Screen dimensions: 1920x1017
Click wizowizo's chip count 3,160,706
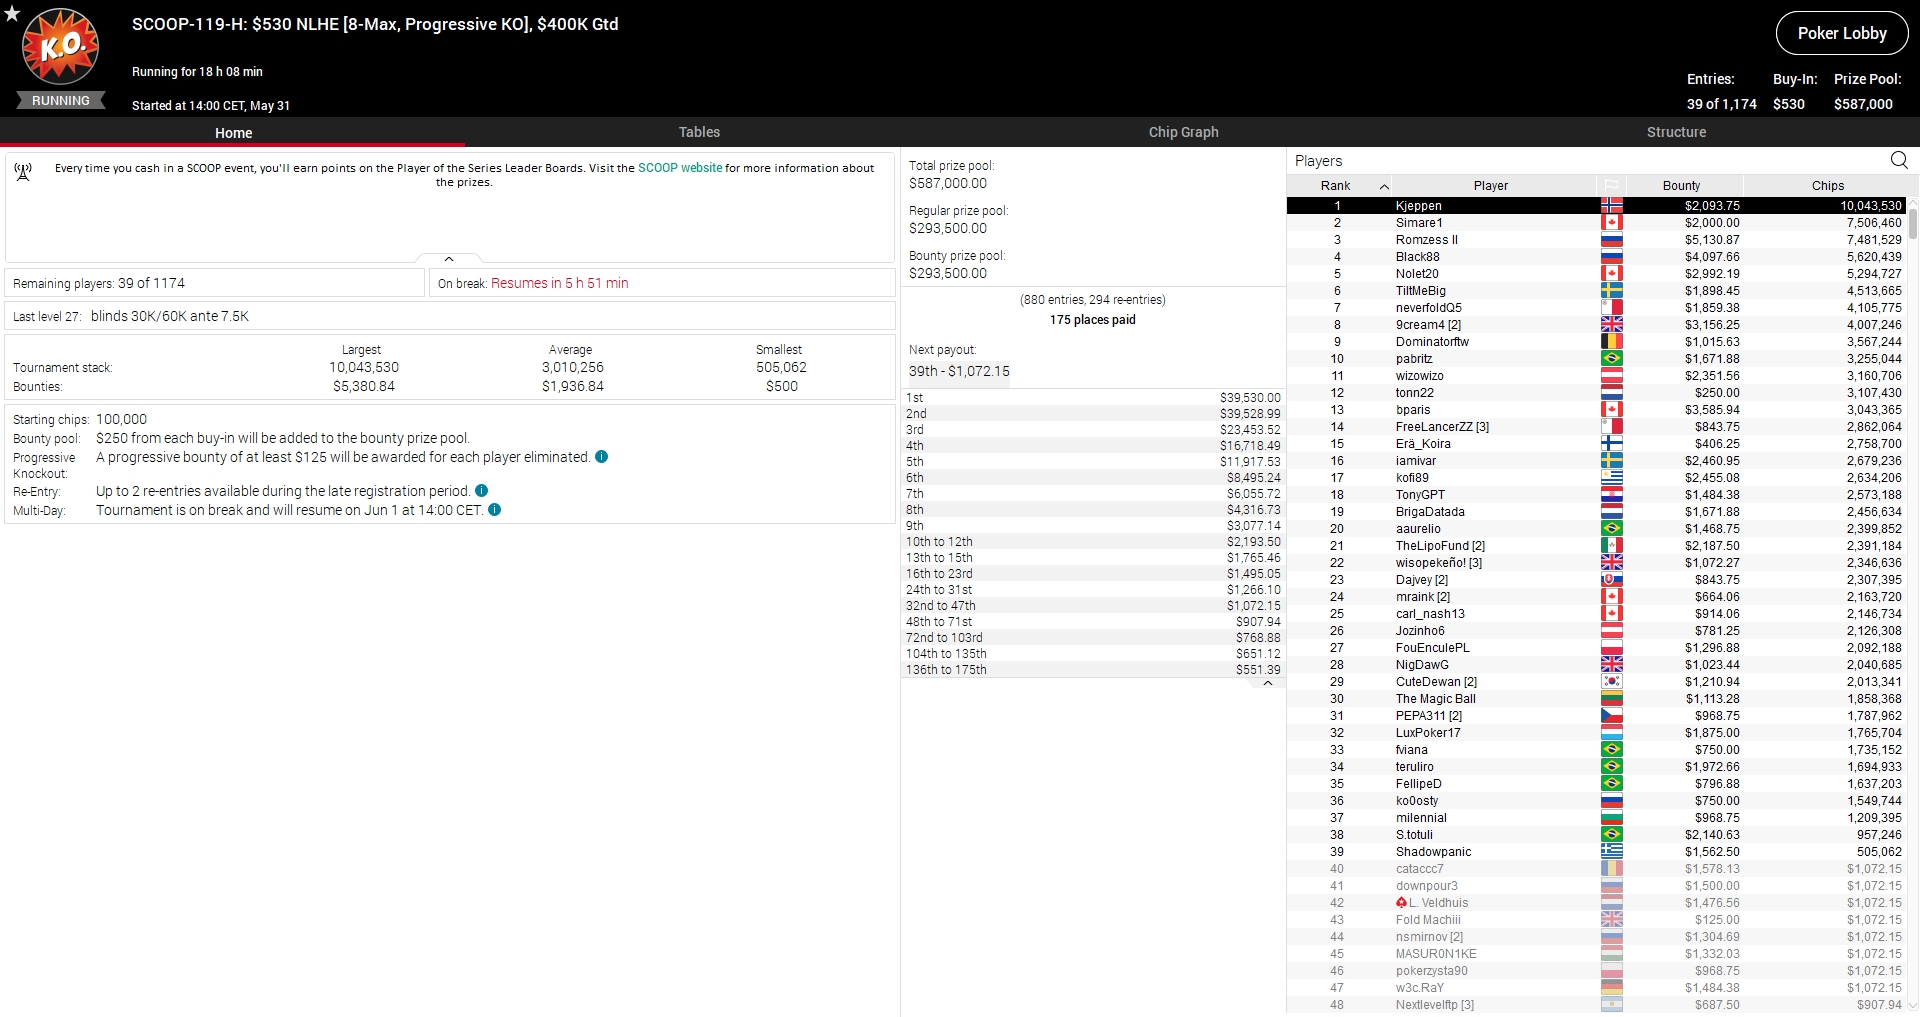pos(1874,376)
